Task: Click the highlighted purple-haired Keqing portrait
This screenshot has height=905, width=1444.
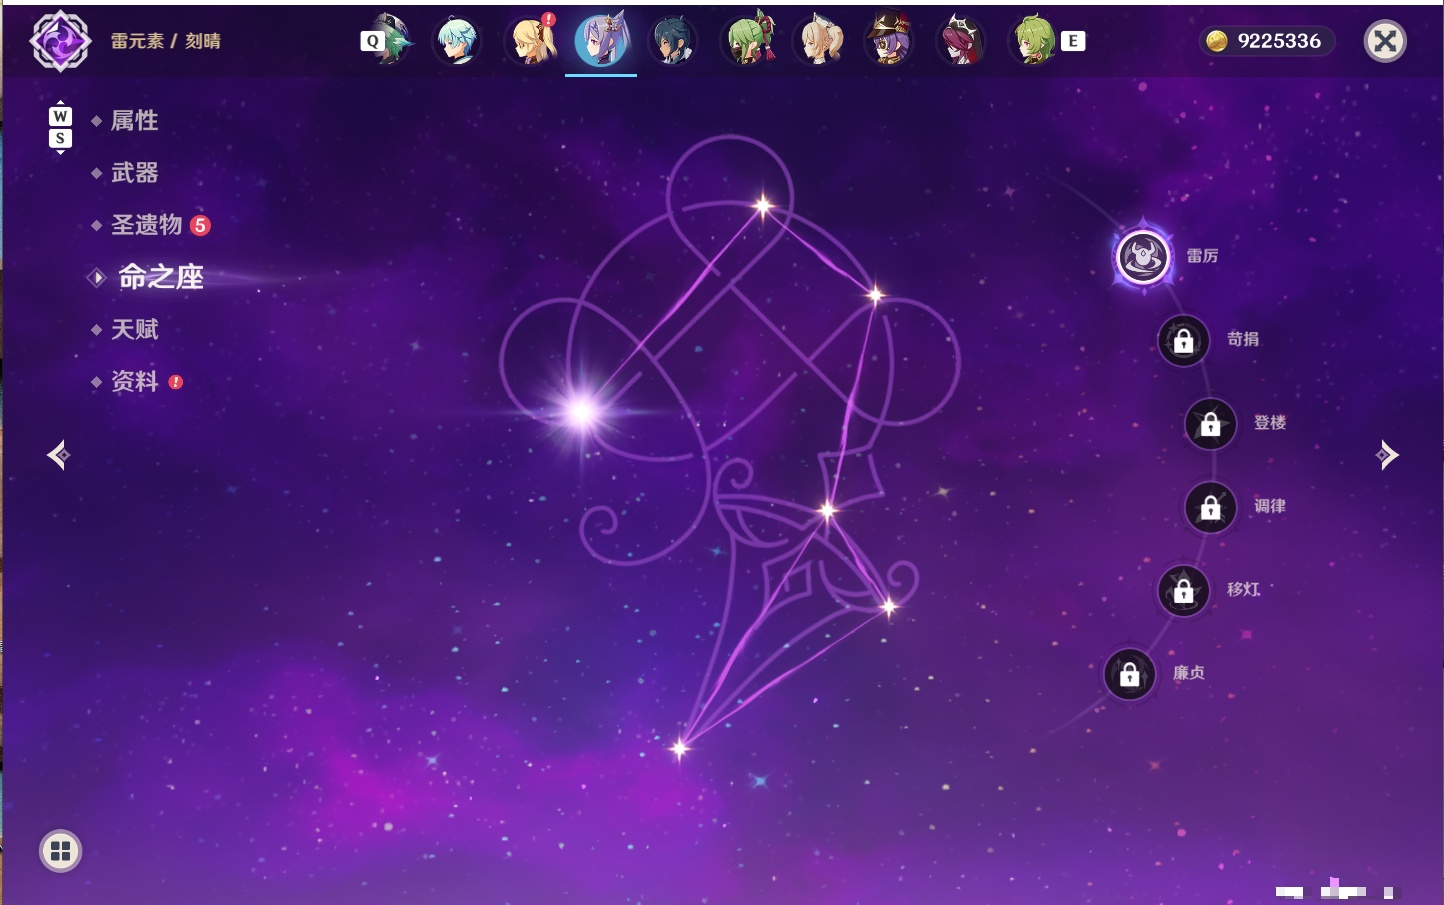Action: click(601, 40)
